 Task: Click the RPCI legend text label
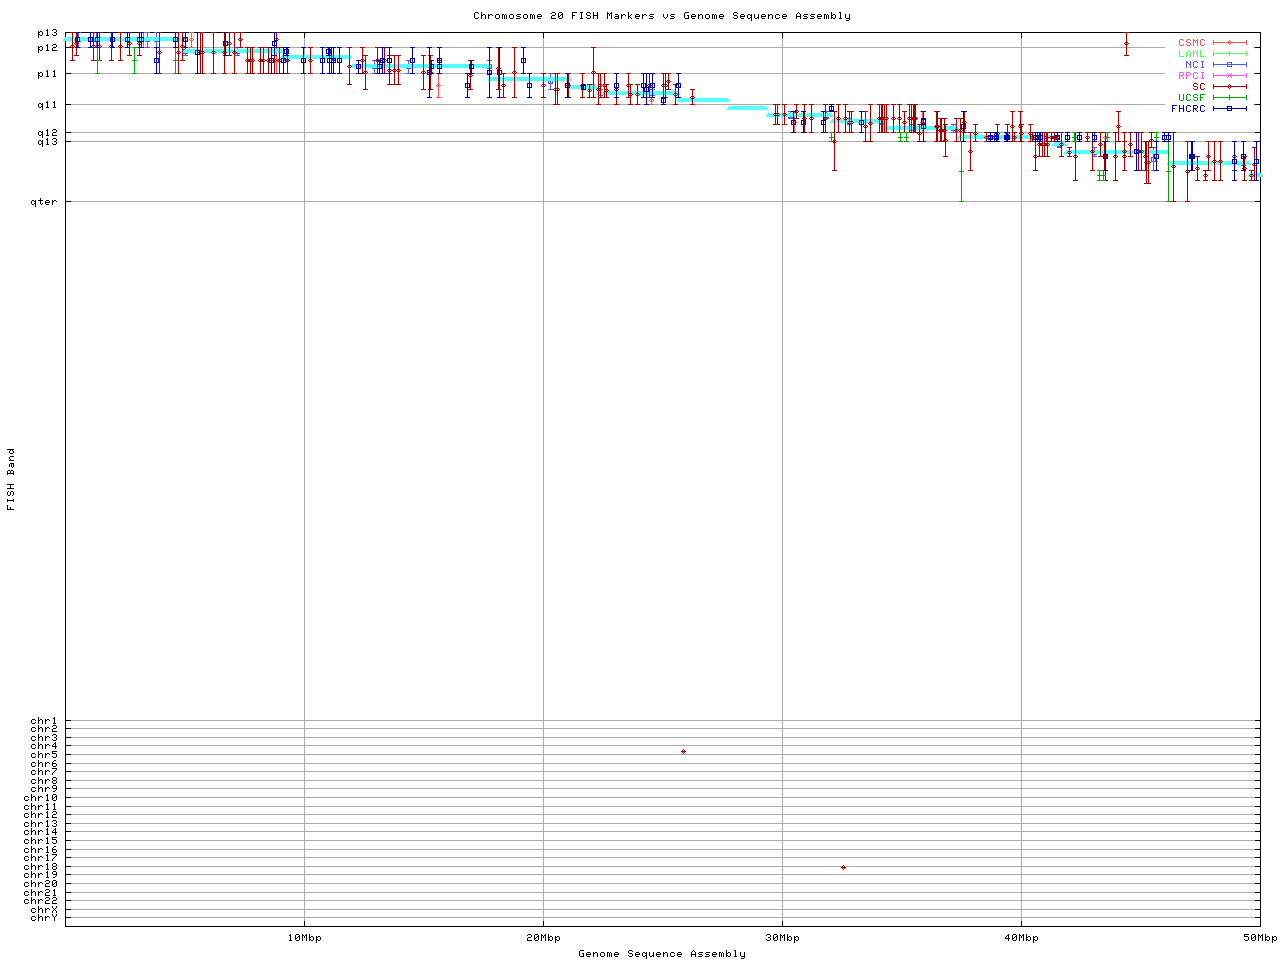pyautogui.click(x=1191, y=75)
